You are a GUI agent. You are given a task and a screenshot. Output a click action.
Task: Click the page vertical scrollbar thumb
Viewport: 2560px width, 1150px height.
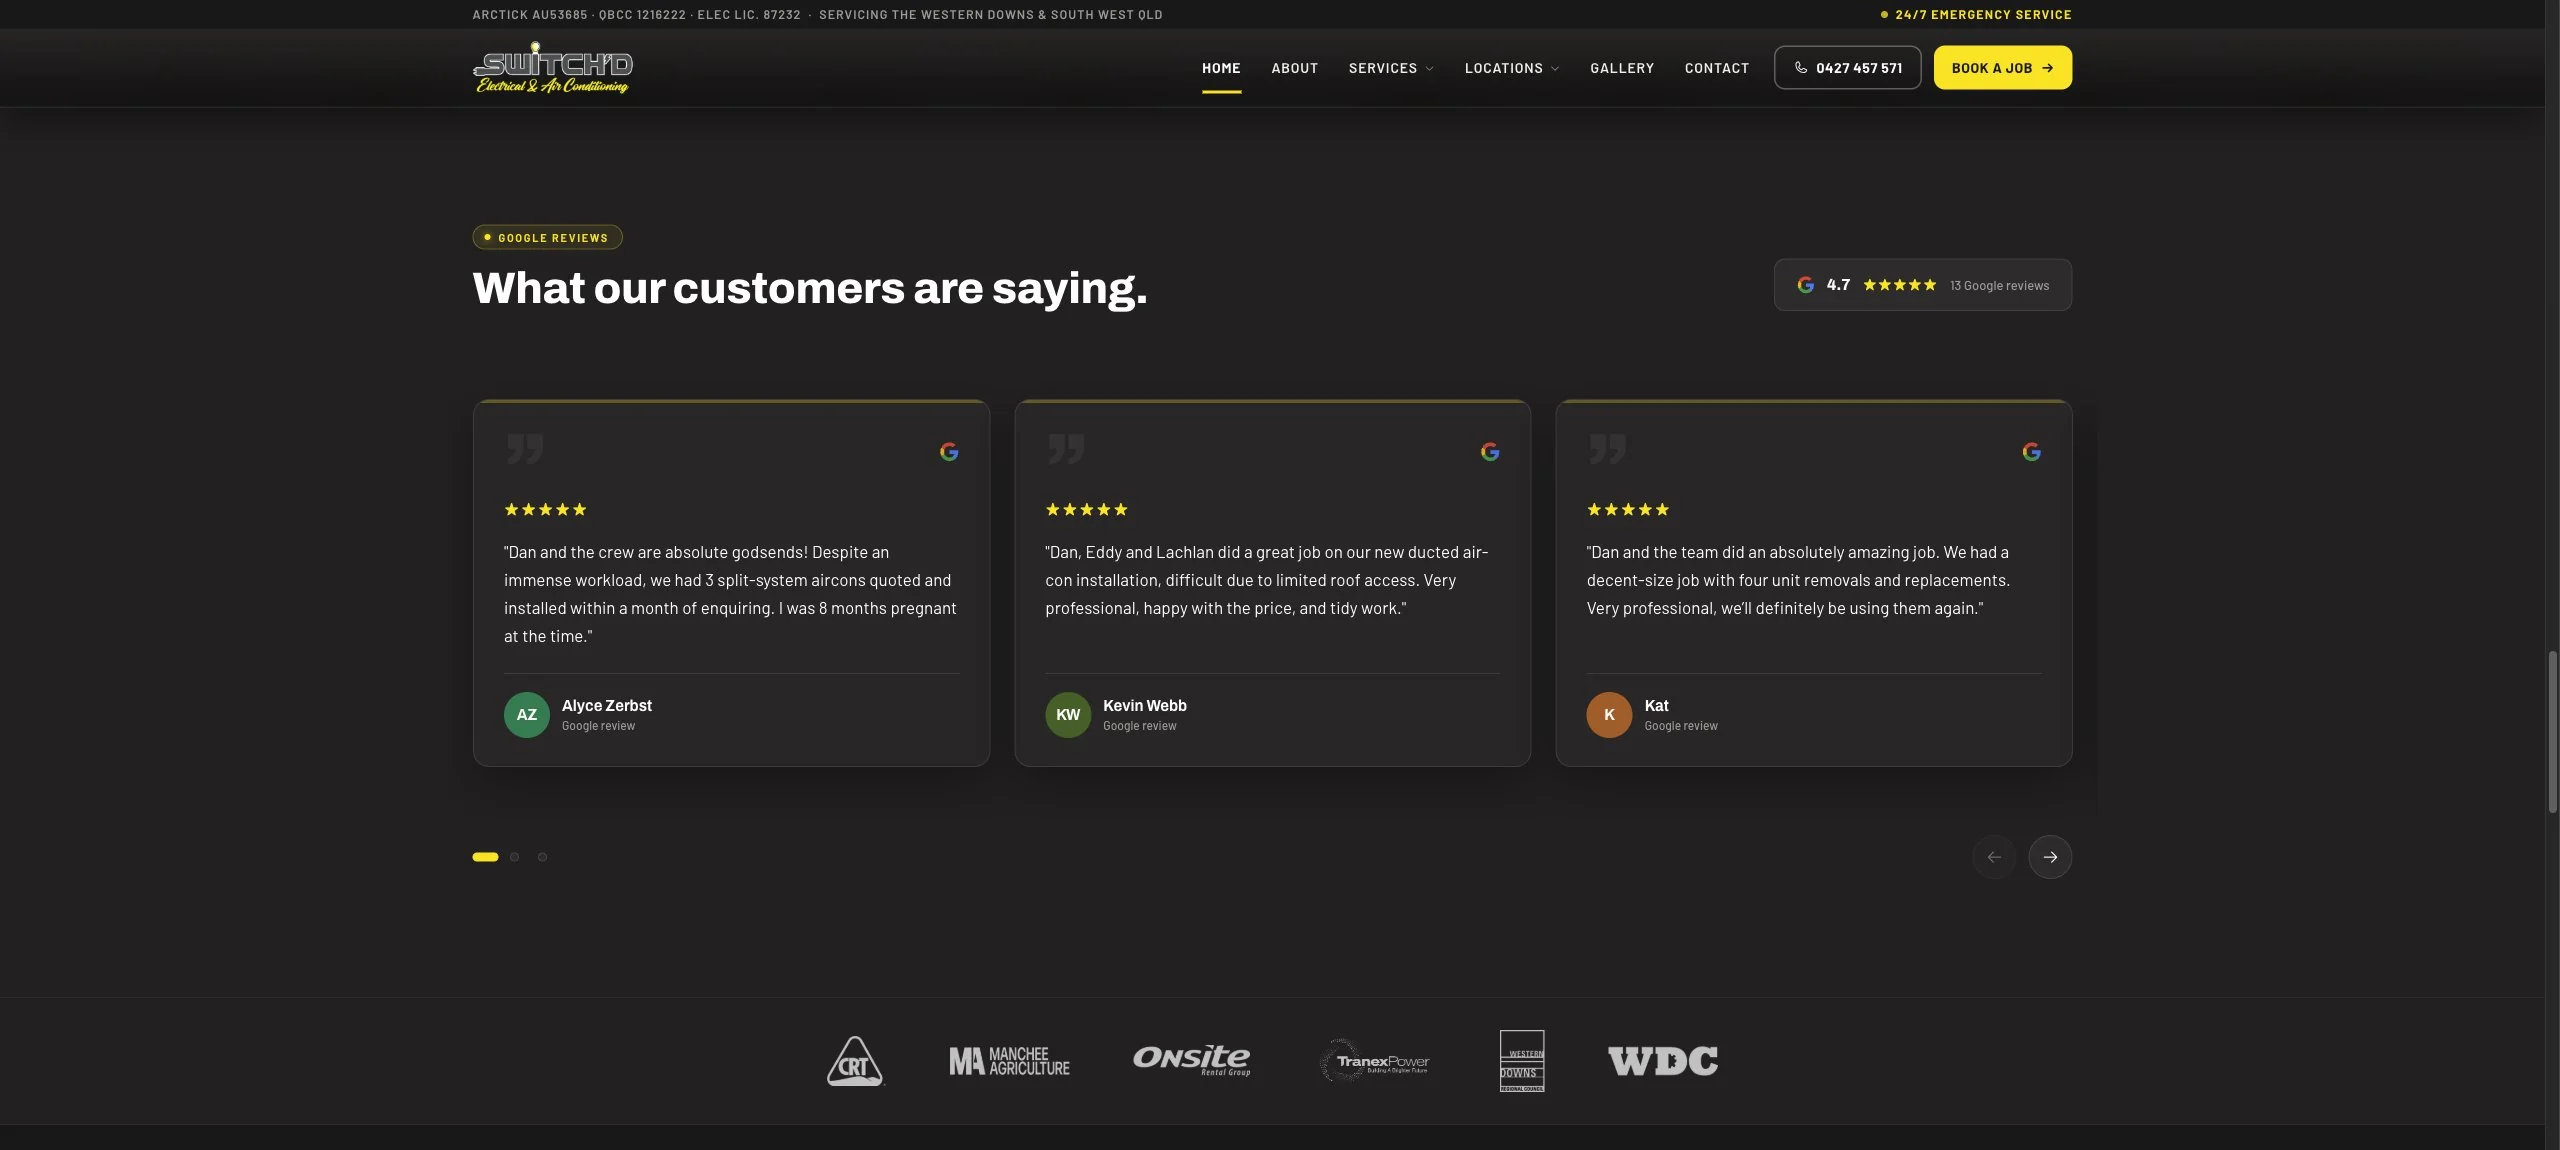click(x=2552, y=731)
